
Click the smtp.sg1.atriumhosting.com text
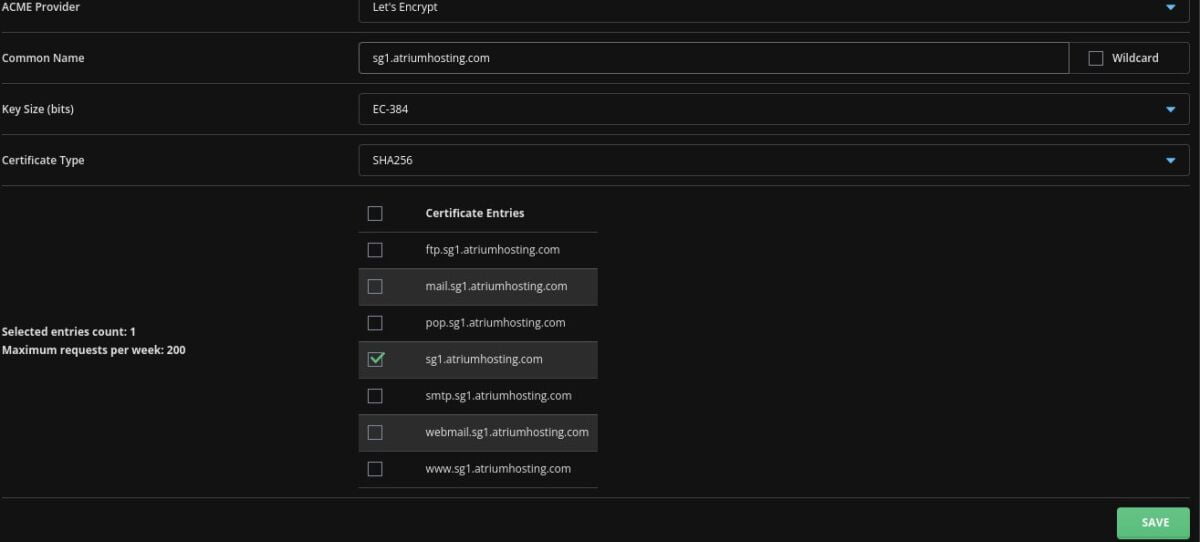click(x=499, y=396)
